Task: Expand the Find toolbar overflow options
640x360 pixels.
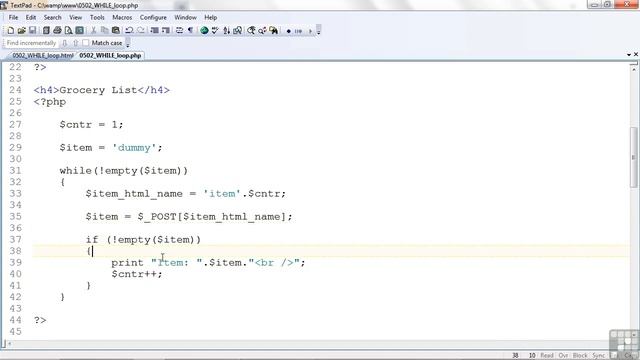Action: coord(128,43)
